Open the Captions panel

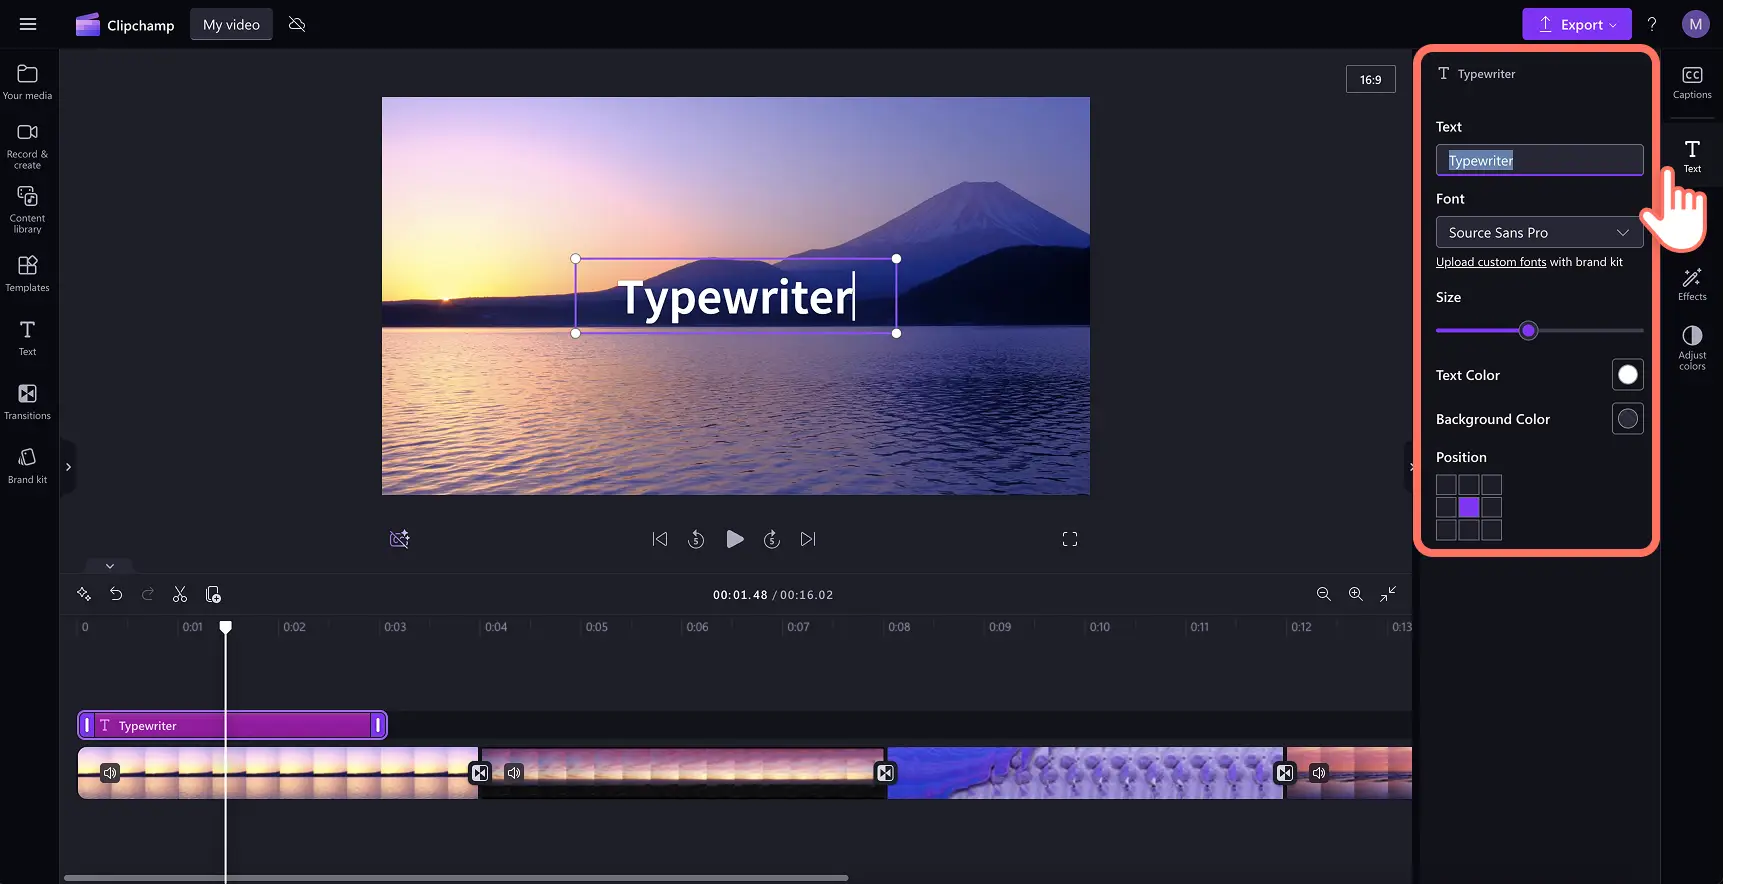click(x=1692, y=82)
